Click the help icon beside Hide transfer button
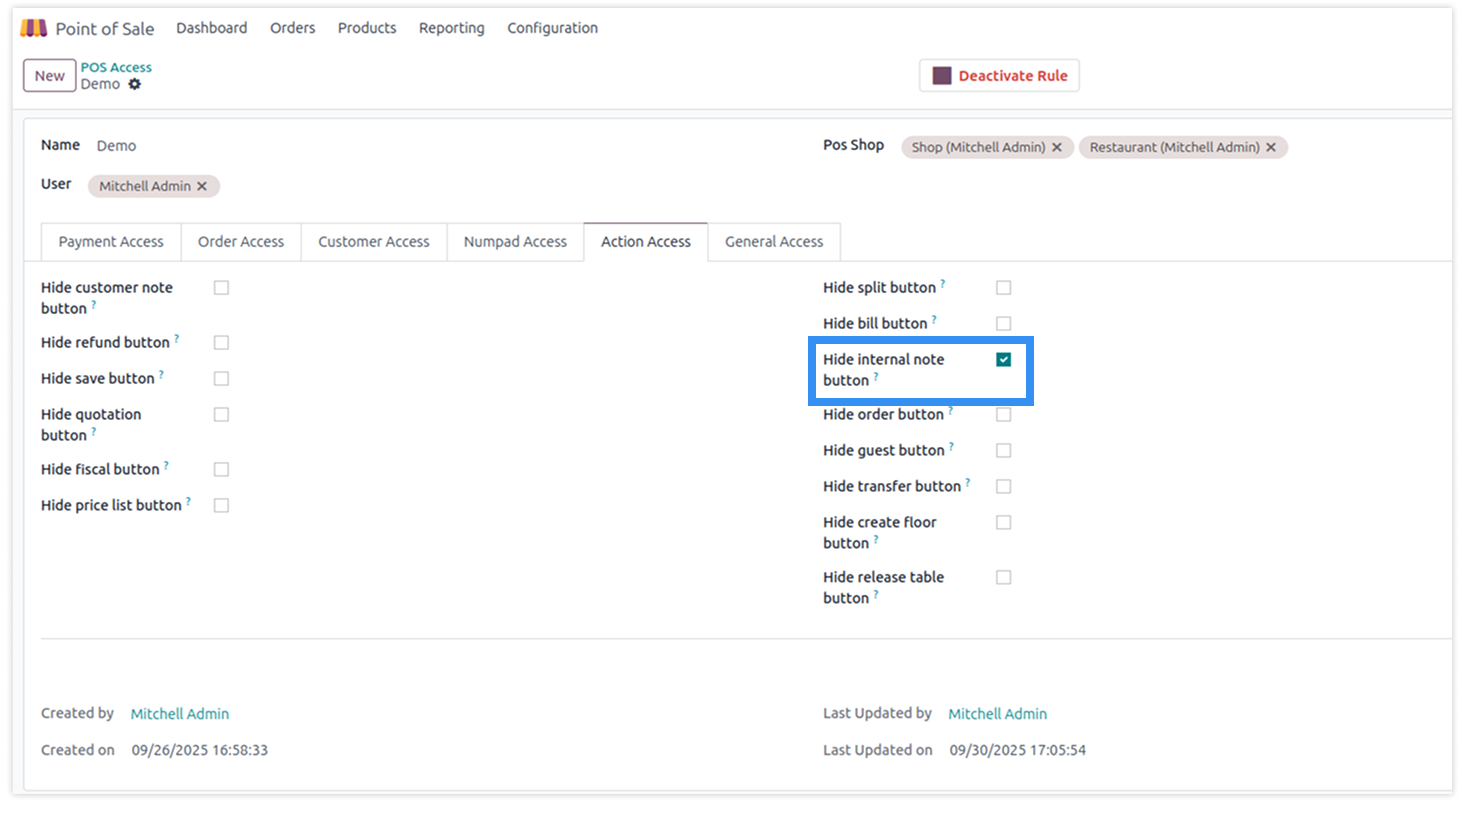 pyautogui.click(x=968, y=483)
